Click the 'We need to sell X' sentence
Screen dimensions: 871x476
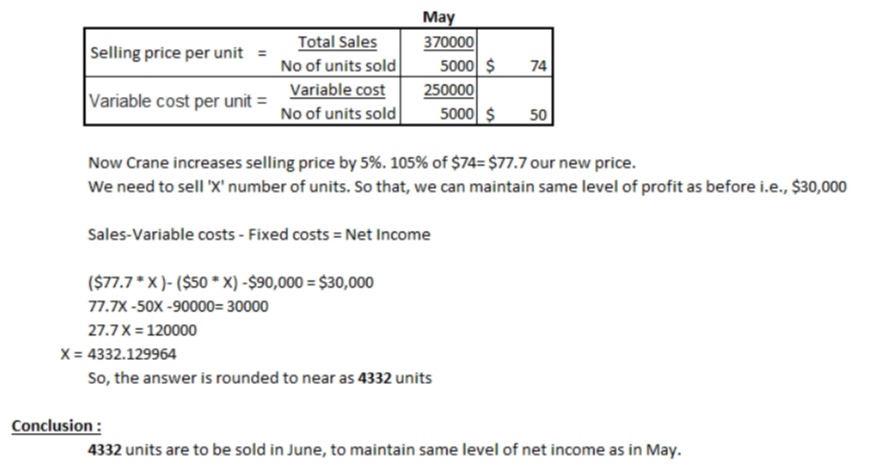pyautogui.click(x=467, y=186)
